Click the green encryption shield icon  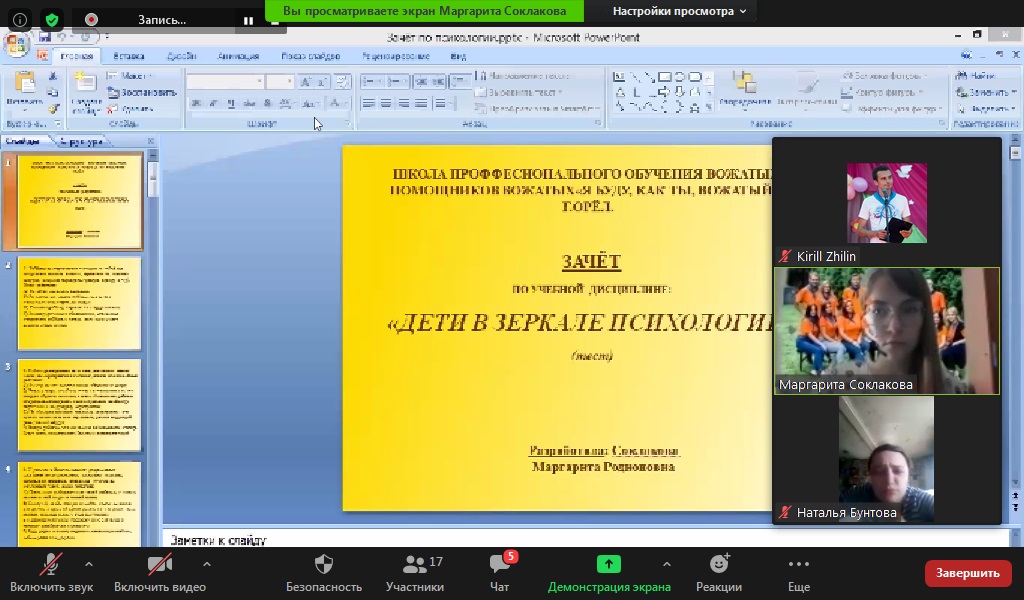[x=52, y=19]
